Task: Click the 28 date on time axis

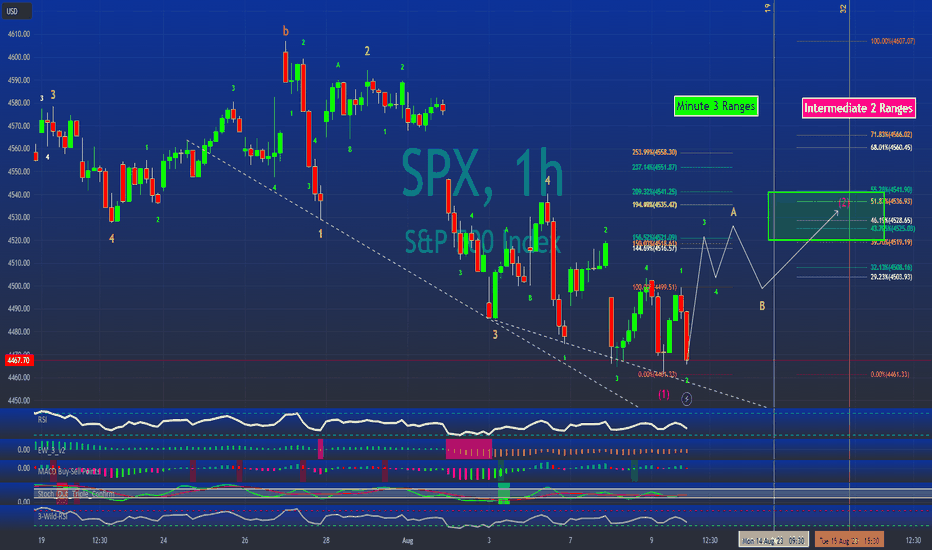Action: pos(326,540)
